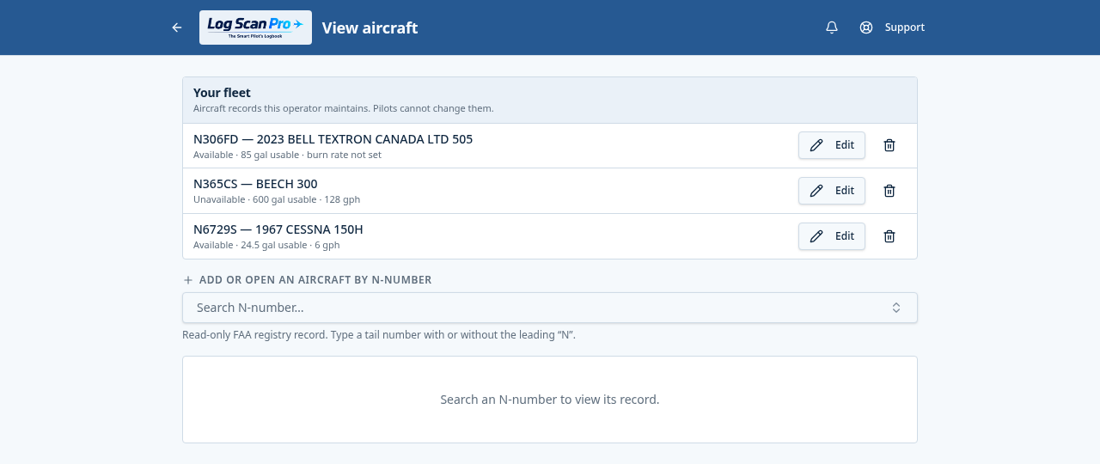Delete aircraft N6729S with trash icon

(x=889, y=236)
